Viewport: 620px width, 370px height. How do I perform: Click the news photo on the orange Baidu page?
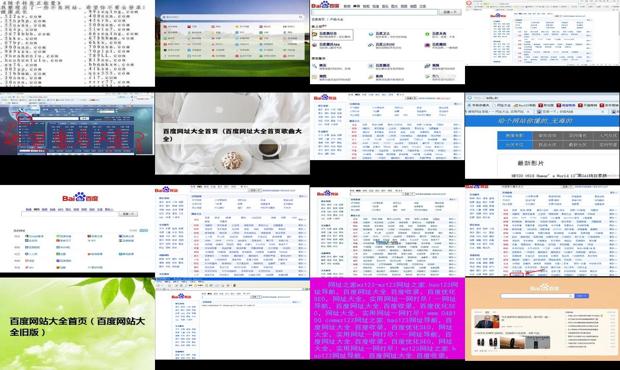(x=487, y=322)
